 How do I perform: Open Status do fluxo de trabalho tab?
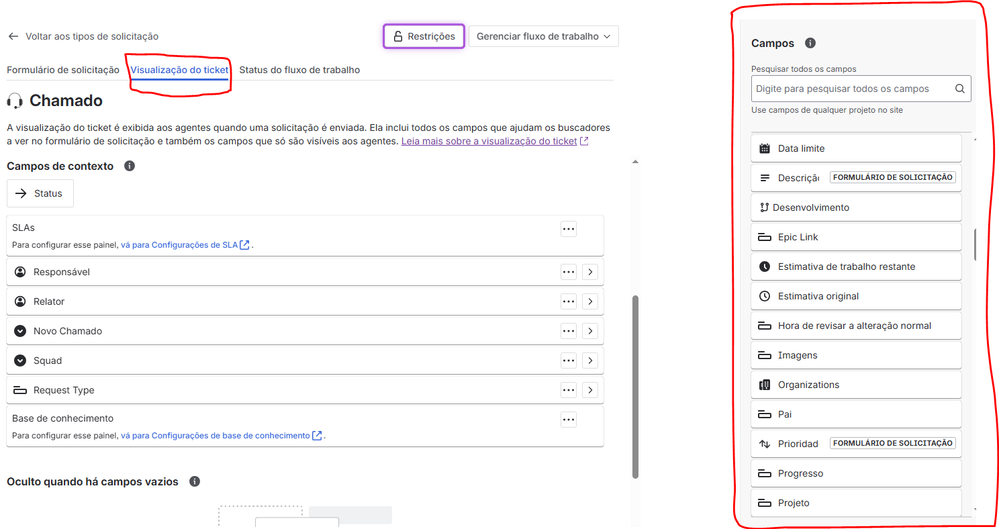tap(299, 69)
